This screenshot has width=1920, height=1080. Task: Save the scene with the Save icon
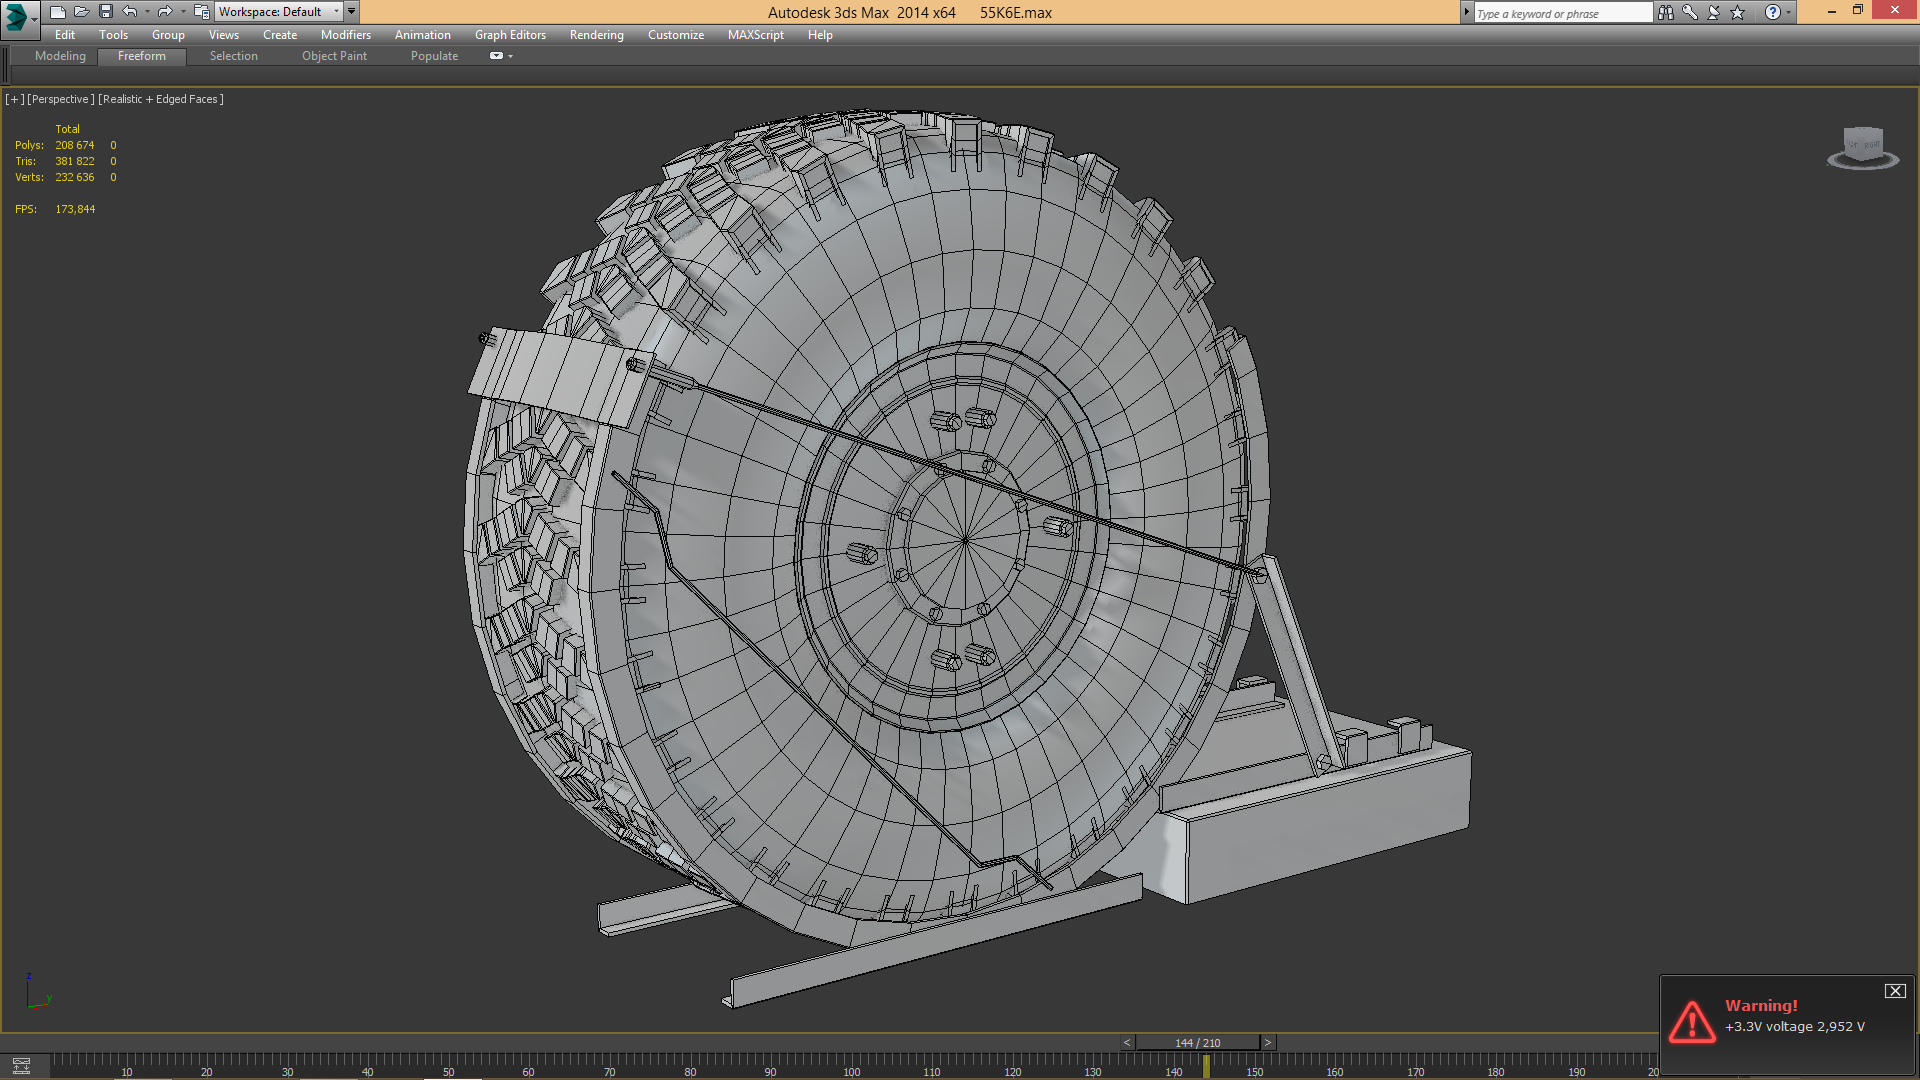click(105, 11)
